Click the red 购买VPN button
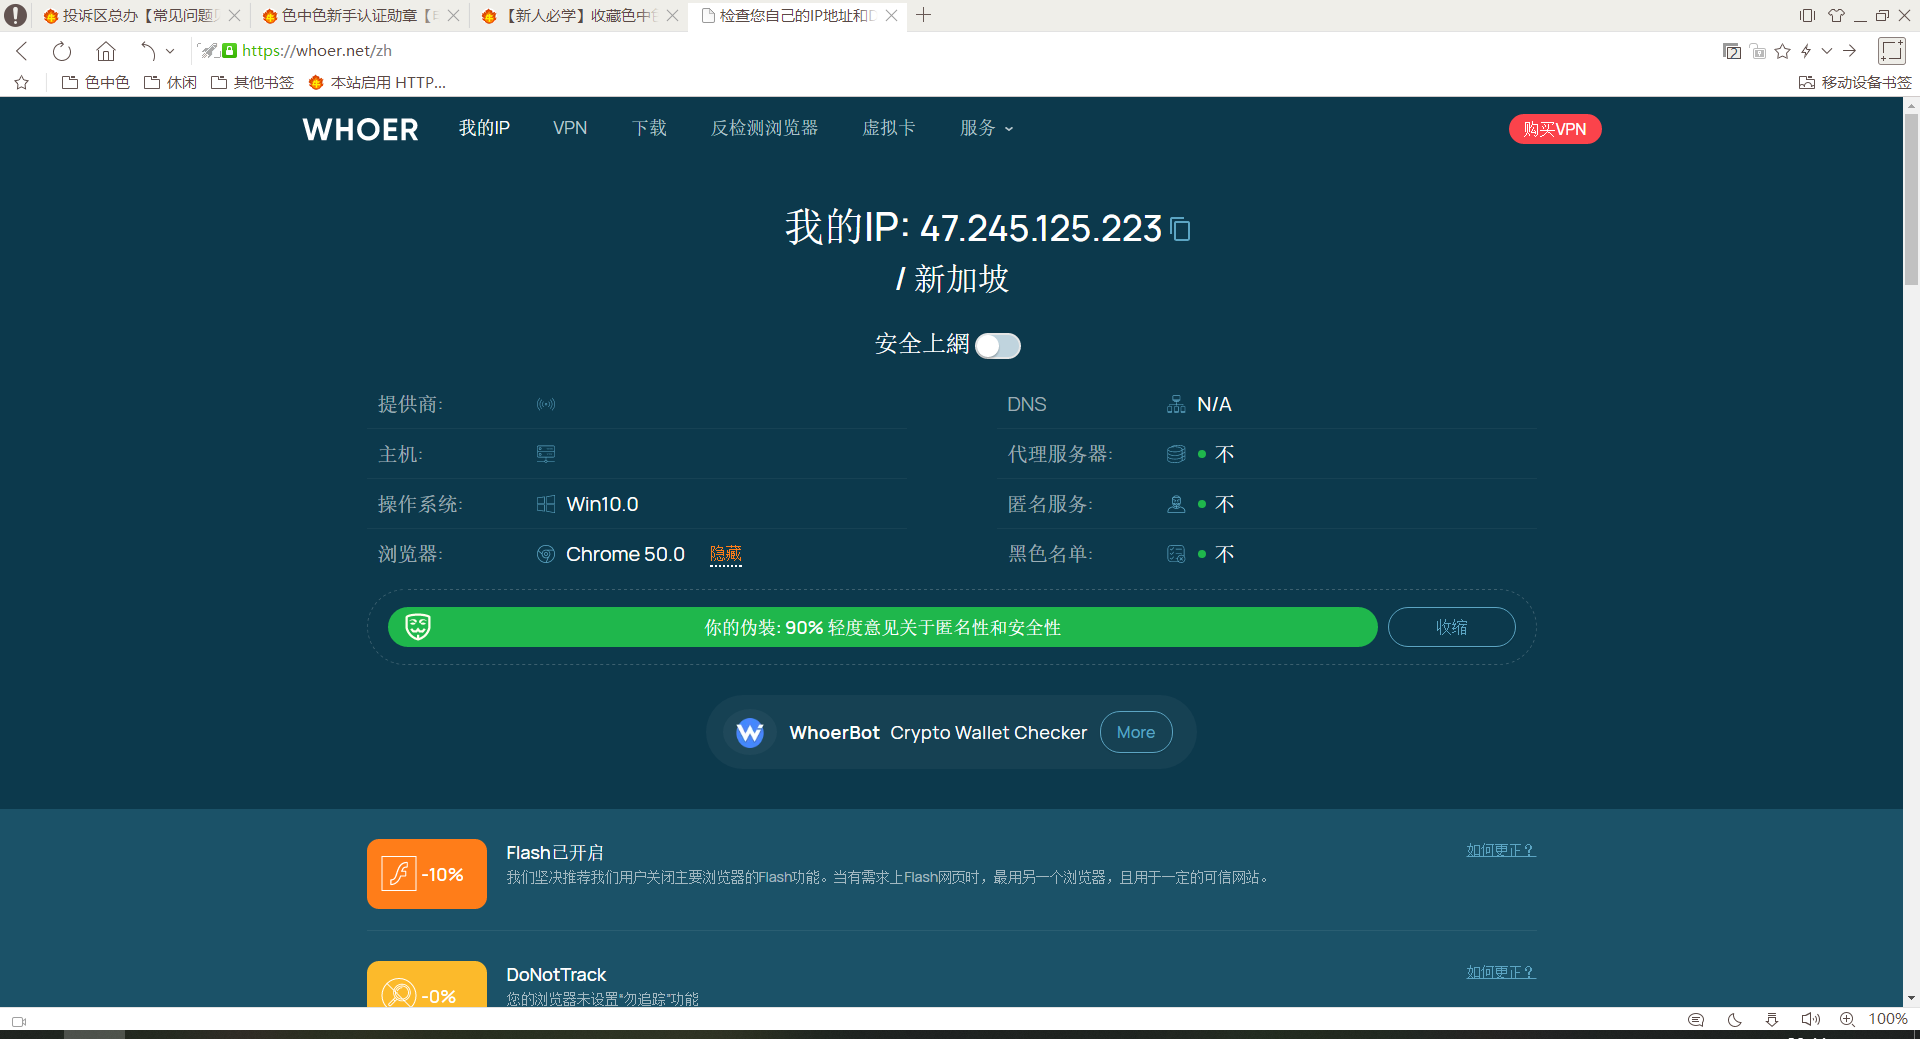Viewport: 1920px width, 1039px height. tap(1555, 129)
